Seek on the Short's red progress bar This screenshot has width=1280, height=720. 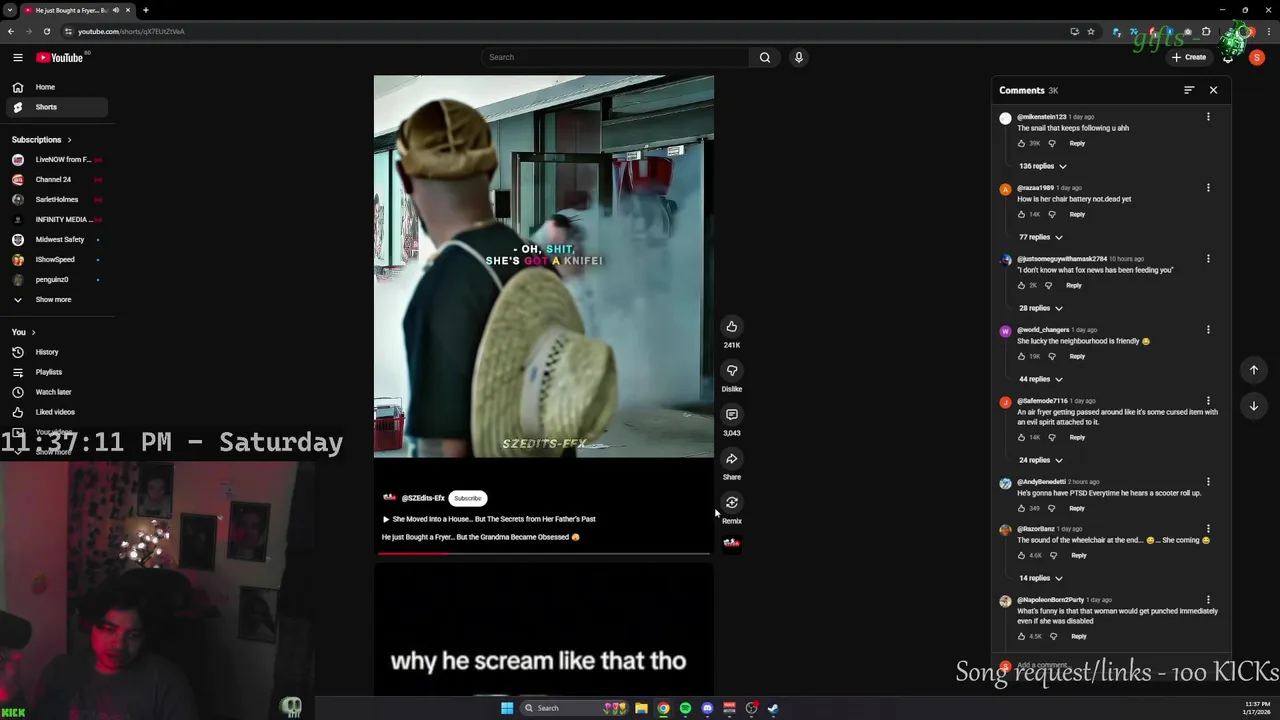544,553
